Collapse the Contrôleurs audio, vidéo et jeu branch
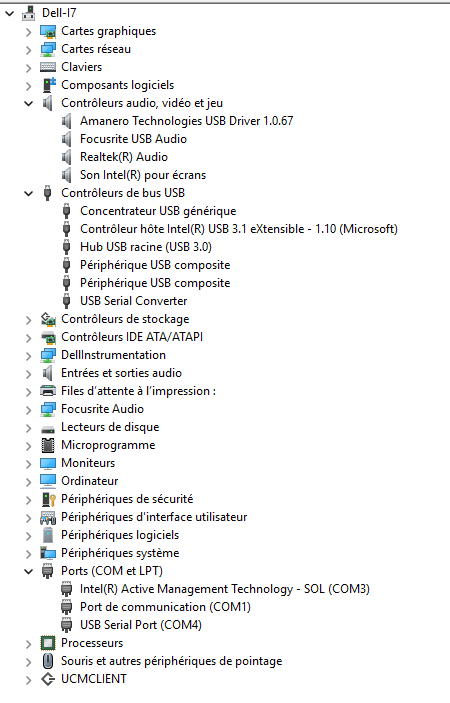This screenshot has height=703, width=450. pos(29,104)
